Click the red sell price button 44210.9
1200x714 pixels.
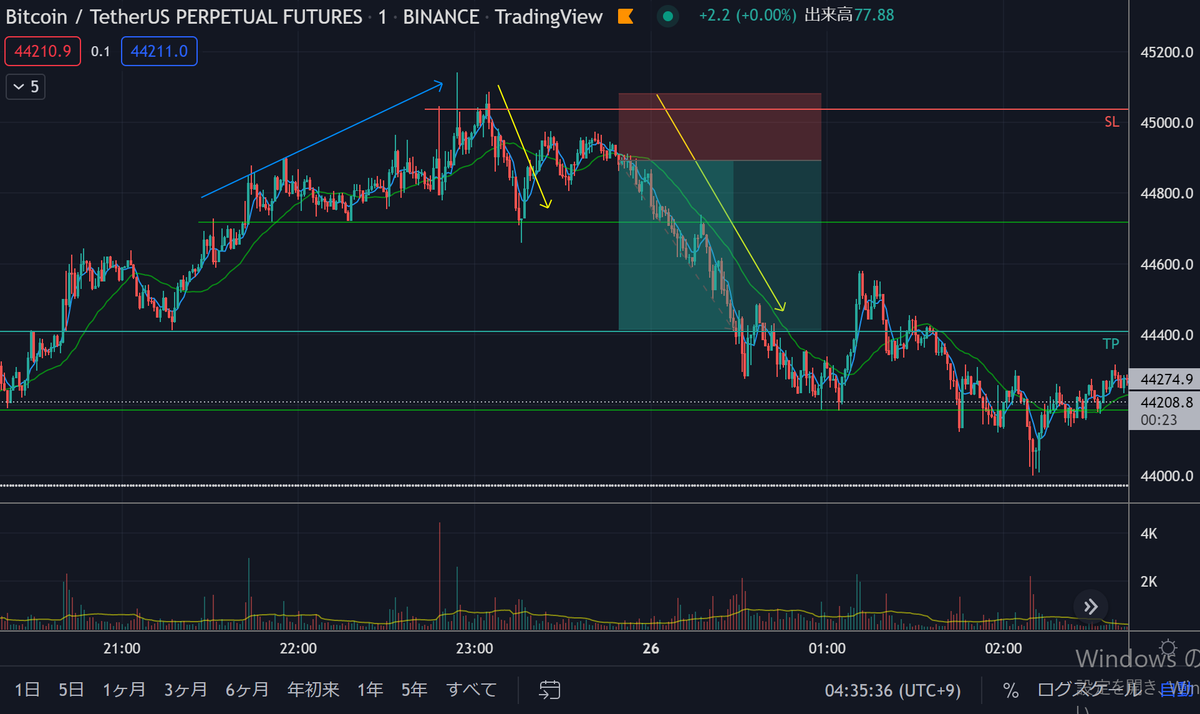[42, 51]
